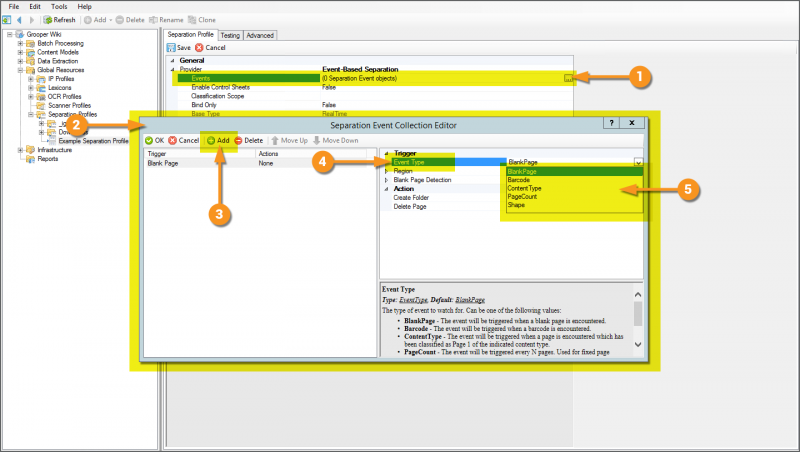Open help for the Collection Editor dialog
Viewport: 800px width, 452px height.
611,123
